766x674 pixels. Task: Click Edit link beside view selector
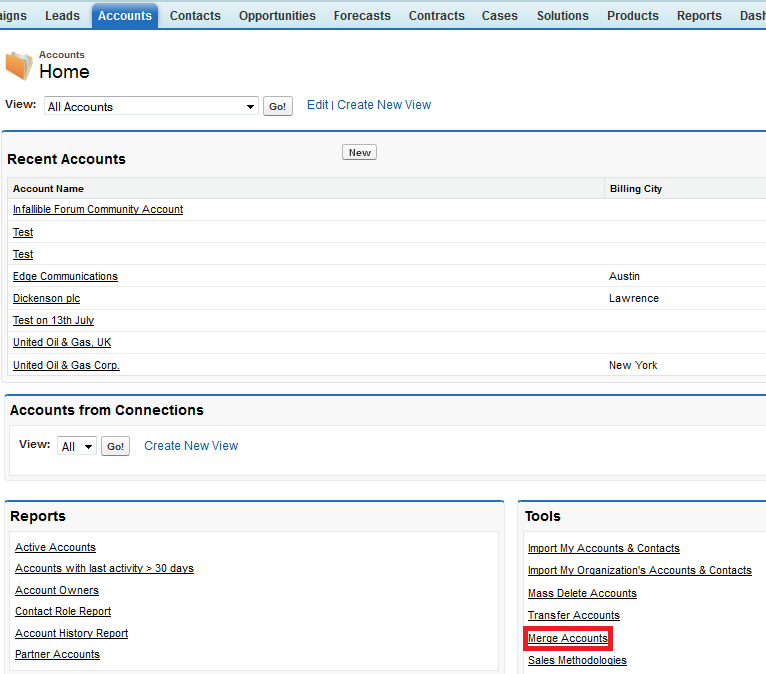point(318,105)
